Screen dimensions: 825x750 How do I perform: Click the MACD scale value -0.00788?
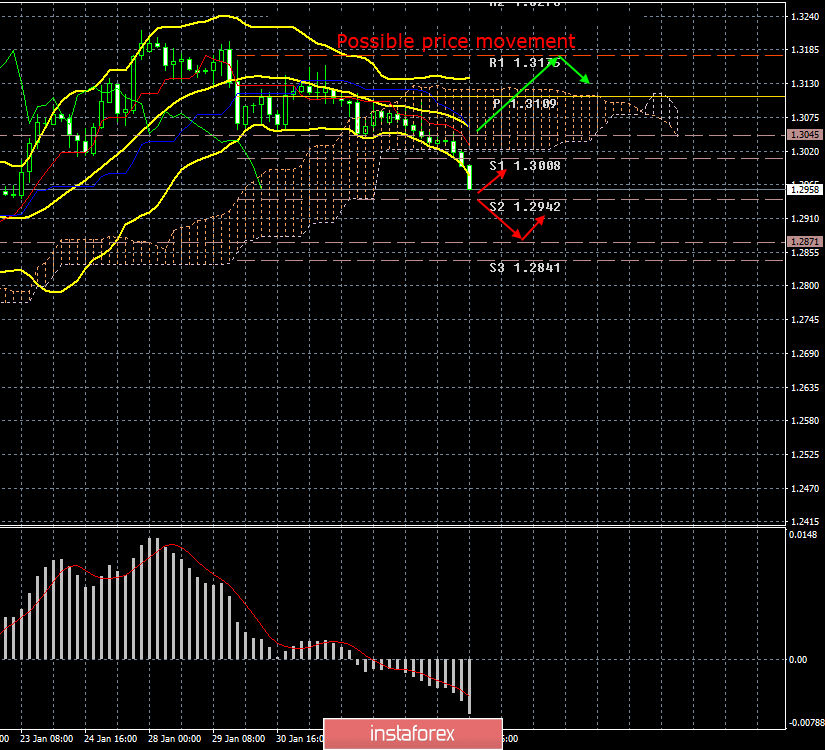[806, 723]
